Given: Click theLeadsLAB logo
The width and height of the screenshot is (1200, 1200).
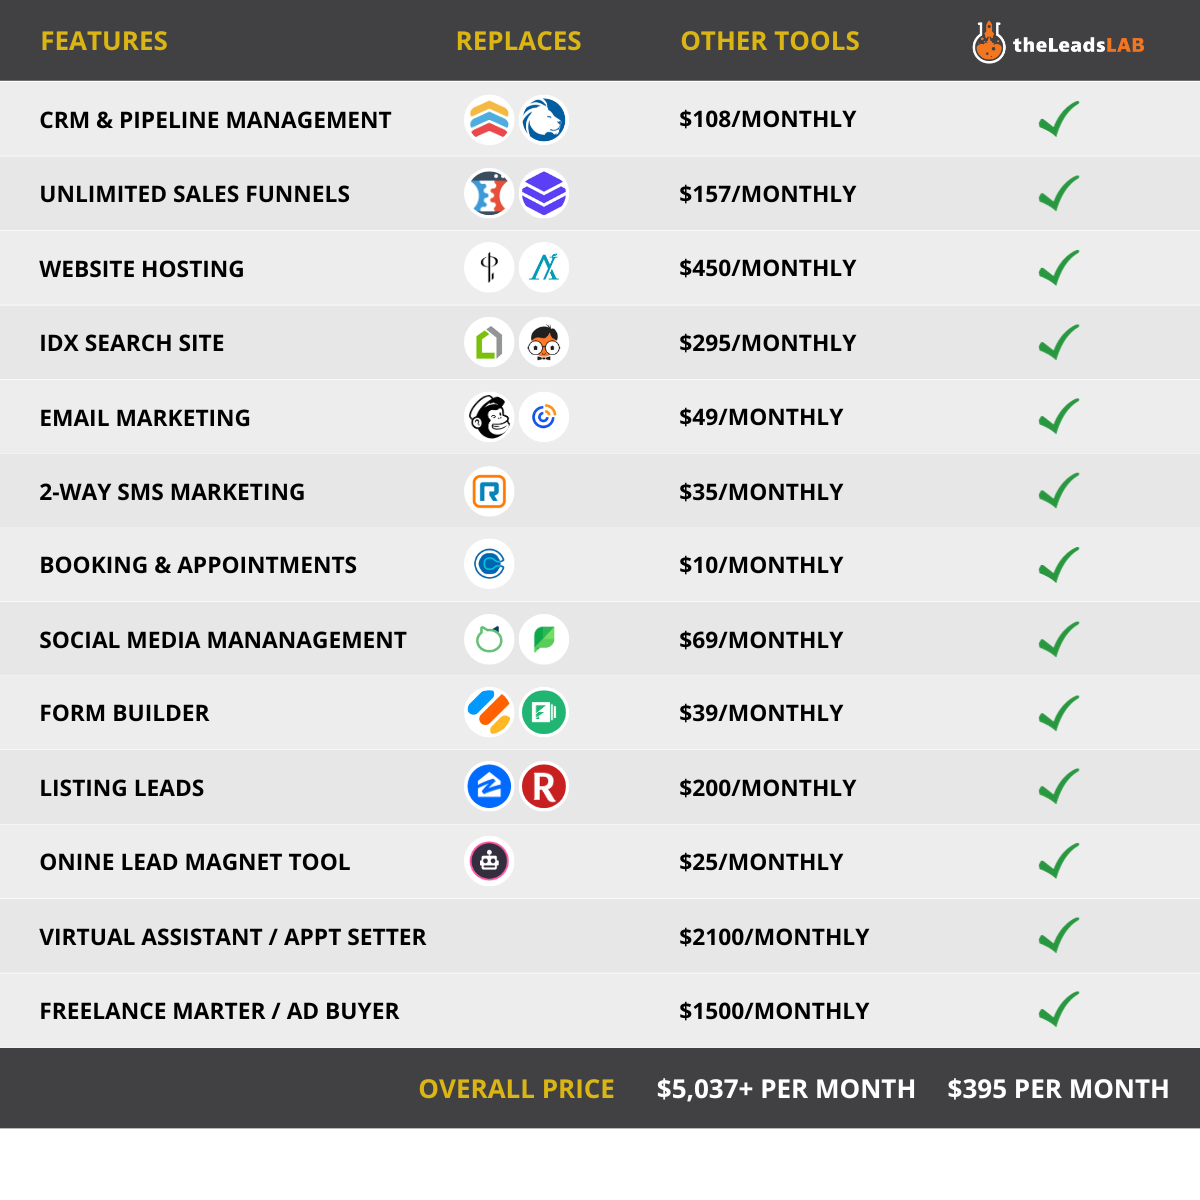Looking at the screenshot, I should point(1058,42).
